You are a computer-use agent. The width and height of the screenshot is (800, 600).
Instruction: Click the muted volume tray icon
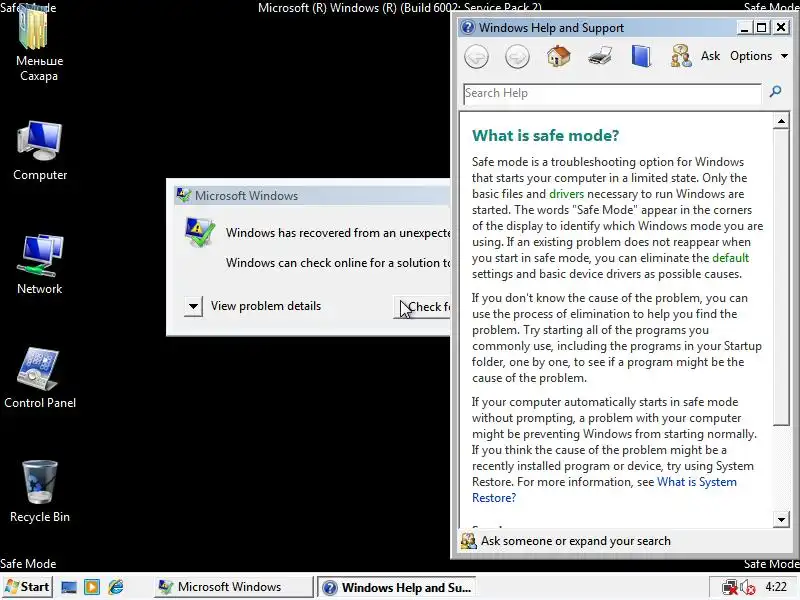[747, 587]
